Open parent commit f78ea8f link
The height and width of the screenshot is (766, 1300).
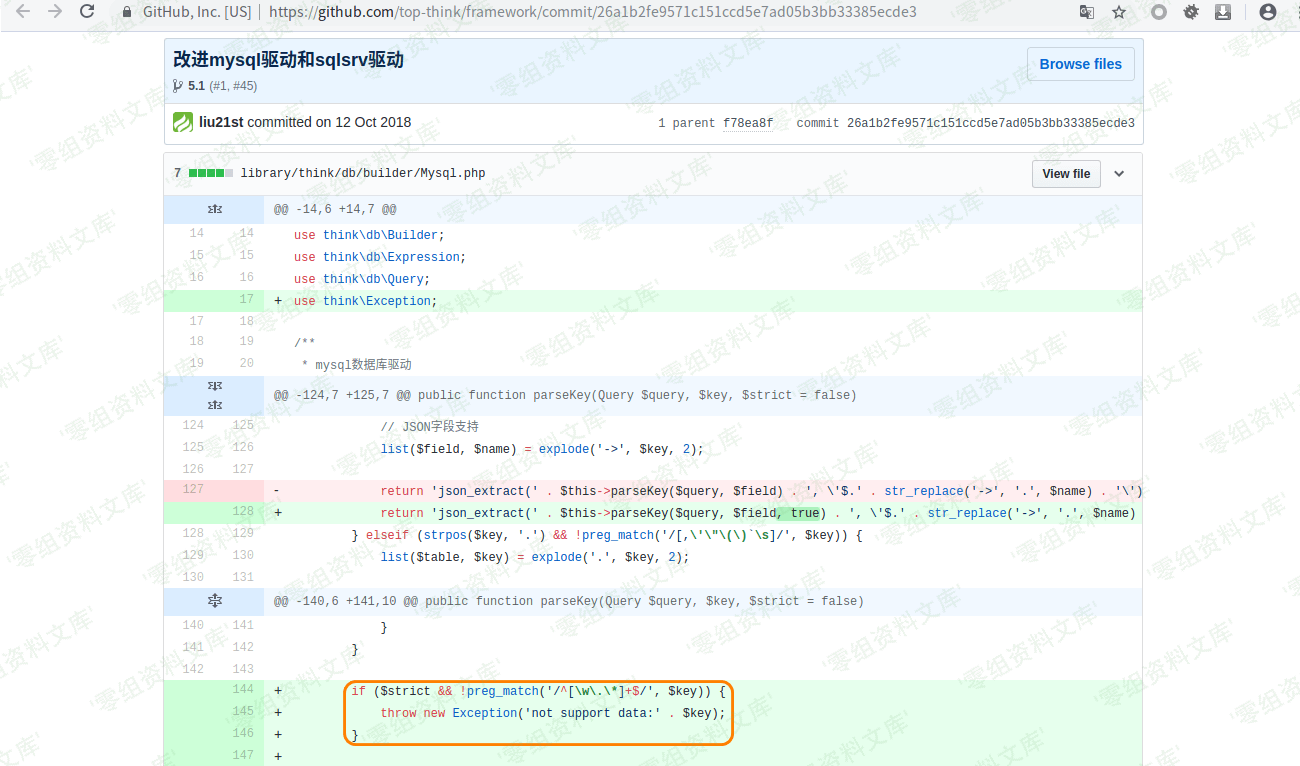pos(747,124)
